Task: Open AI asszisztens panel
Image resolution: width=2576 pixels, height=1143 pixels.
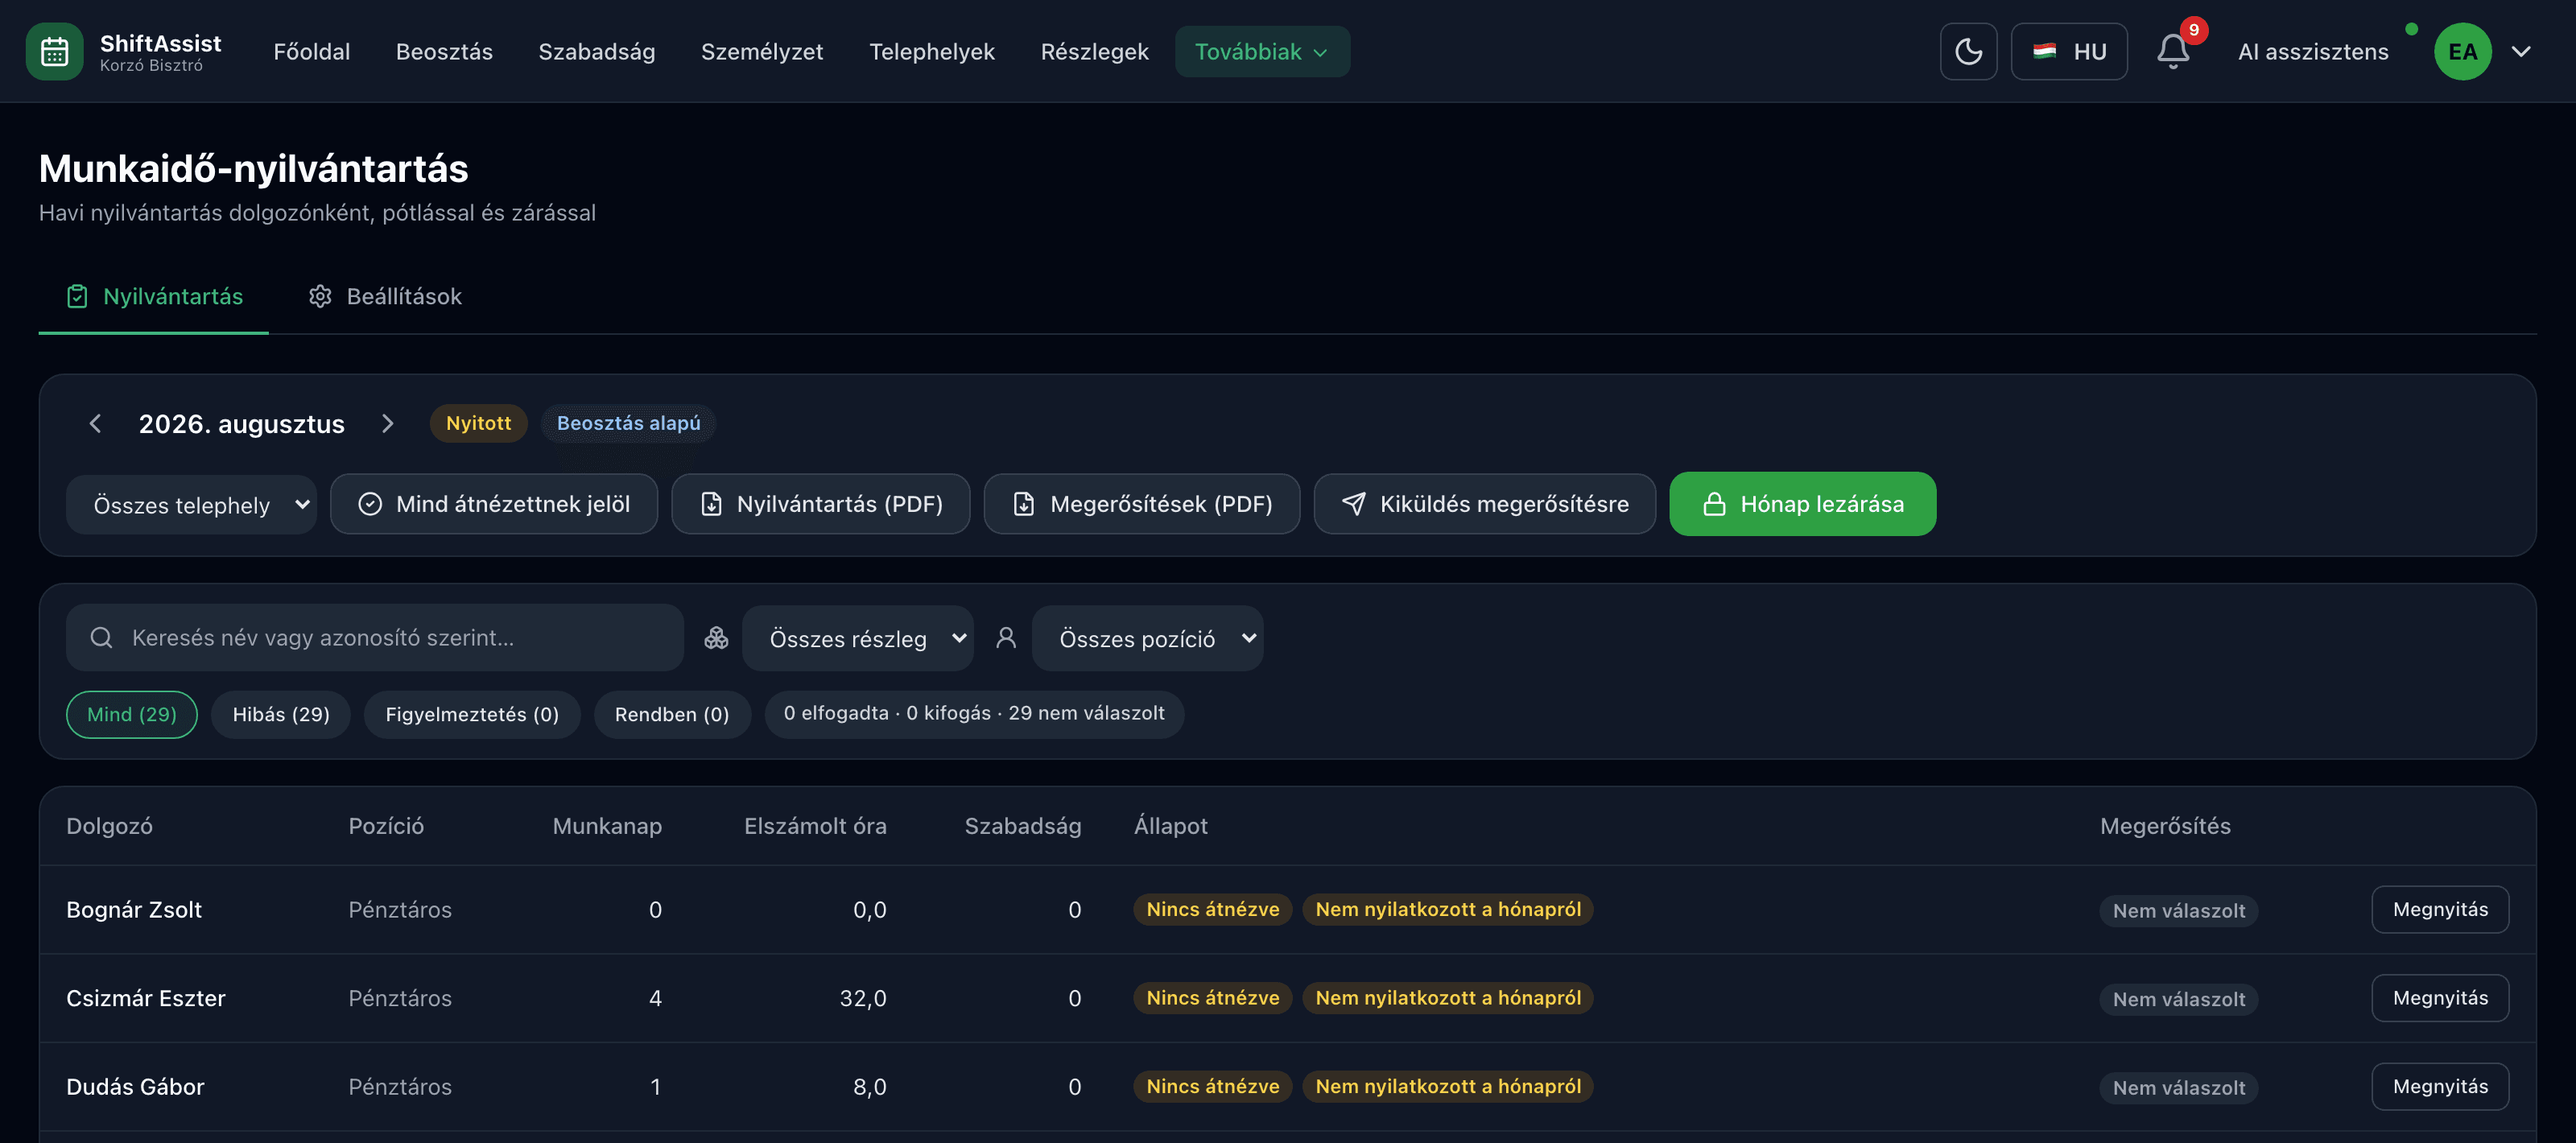Action: coord(2313,52)
